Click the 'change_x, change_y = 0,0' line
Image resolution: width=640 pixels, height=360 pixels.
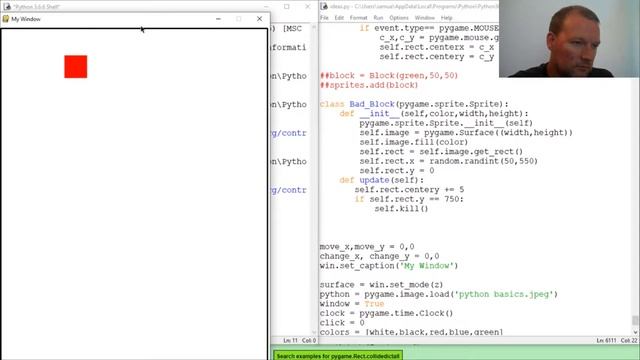(x=380, y=256)
